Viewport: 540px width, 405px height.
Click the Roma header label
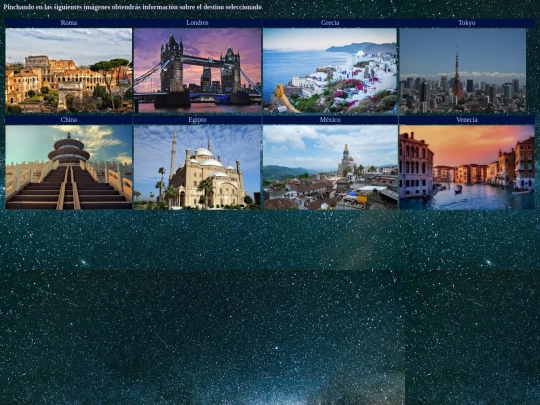tap(69, 23)
